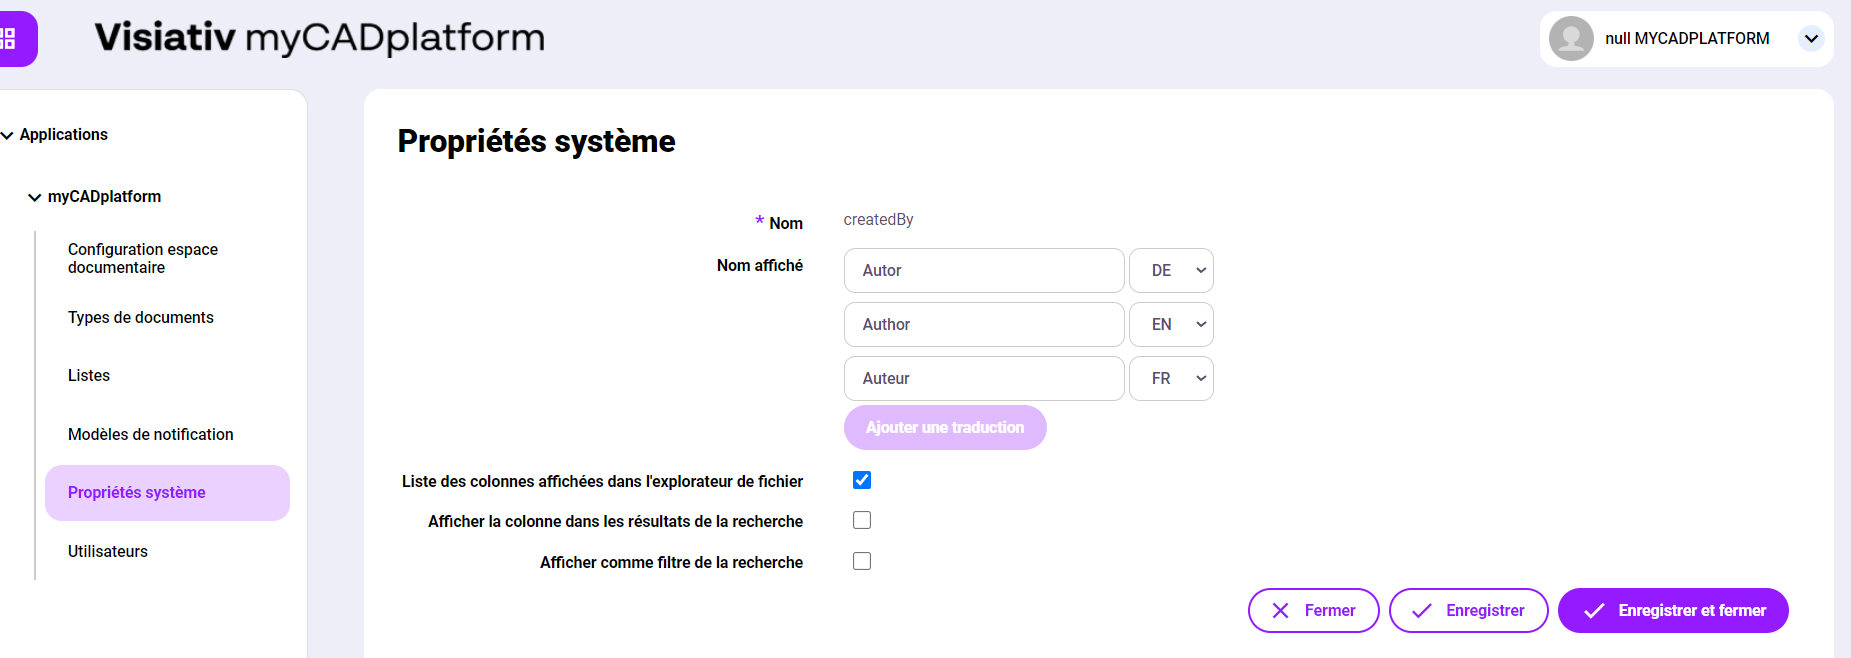The height and width of the screenshot is (658, 1851).
Task: Open the EN language dropdown
Action: click(x=1171, y=324)
